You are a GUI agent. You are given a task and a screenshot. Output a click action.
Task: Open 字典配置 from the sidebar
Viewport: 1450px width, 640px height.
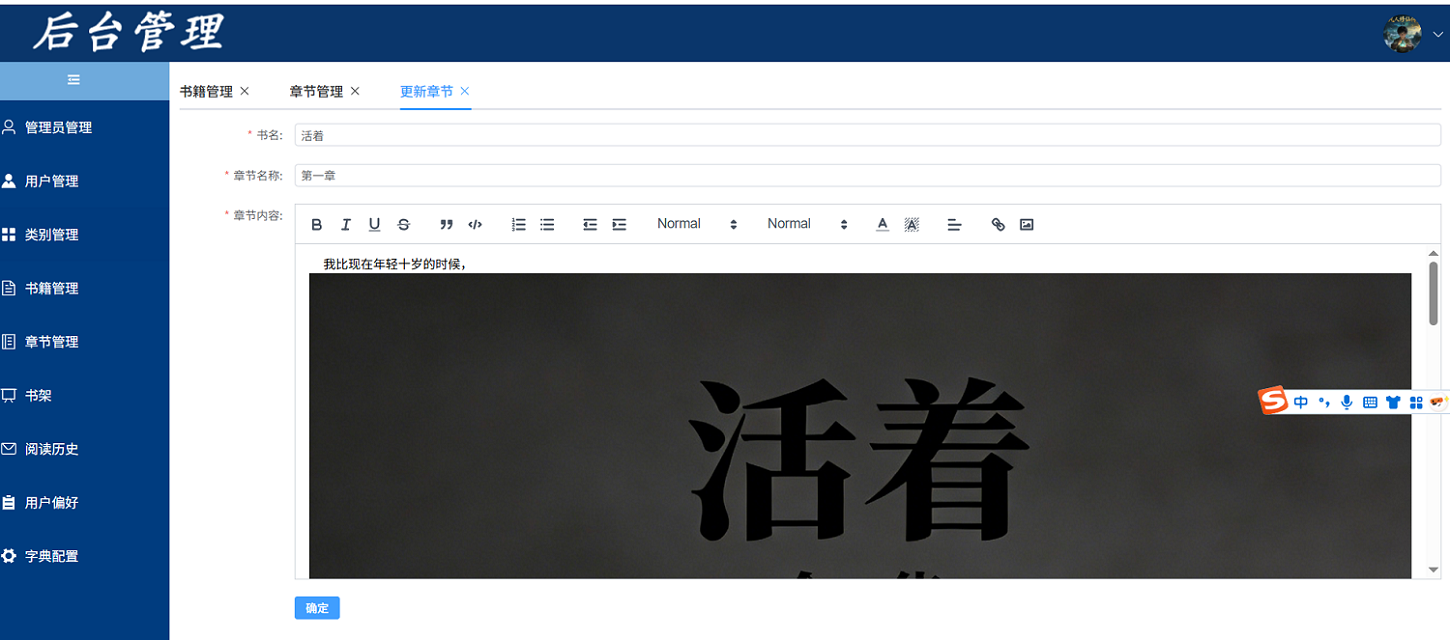tap(52, 556)
